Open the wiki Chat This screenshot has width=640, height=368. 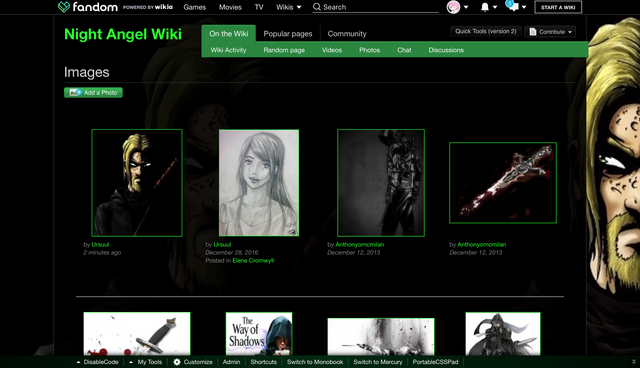(x=404, y=50)
